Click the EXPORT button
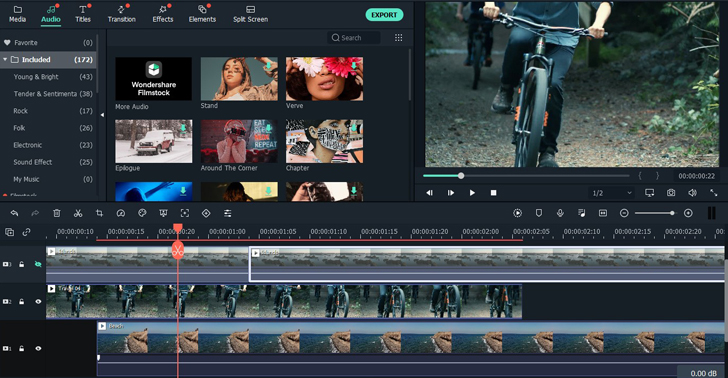728x378 pixels. 384,15
